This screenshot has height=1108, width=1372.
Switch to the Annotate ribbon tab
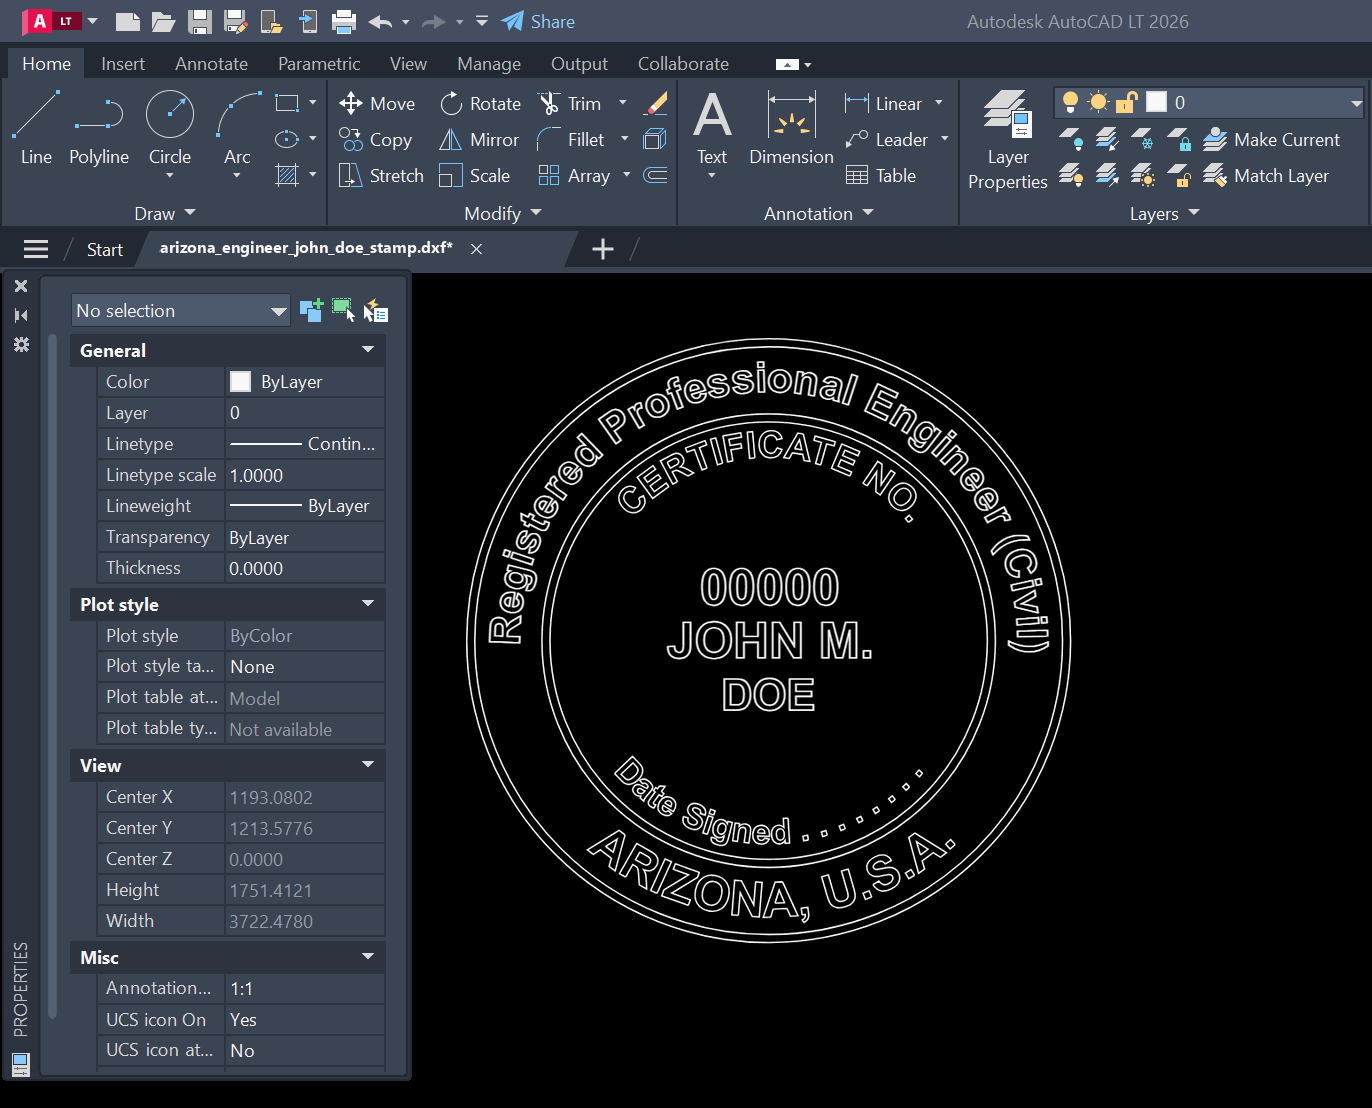point(211,63)
